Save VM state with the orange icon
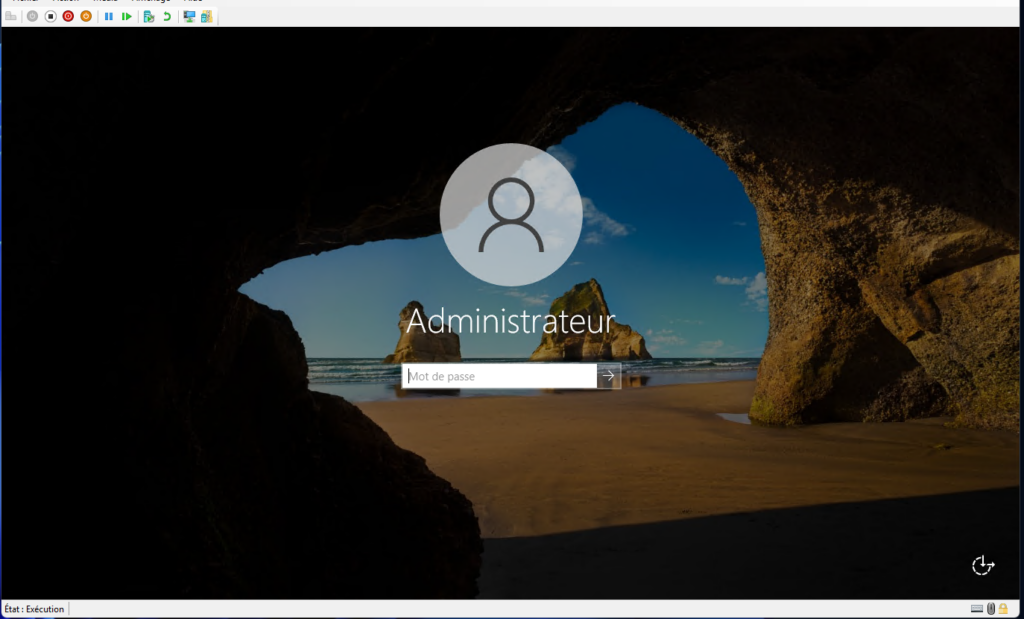This screenshot has width=1024, height=619. click(85, 16)
